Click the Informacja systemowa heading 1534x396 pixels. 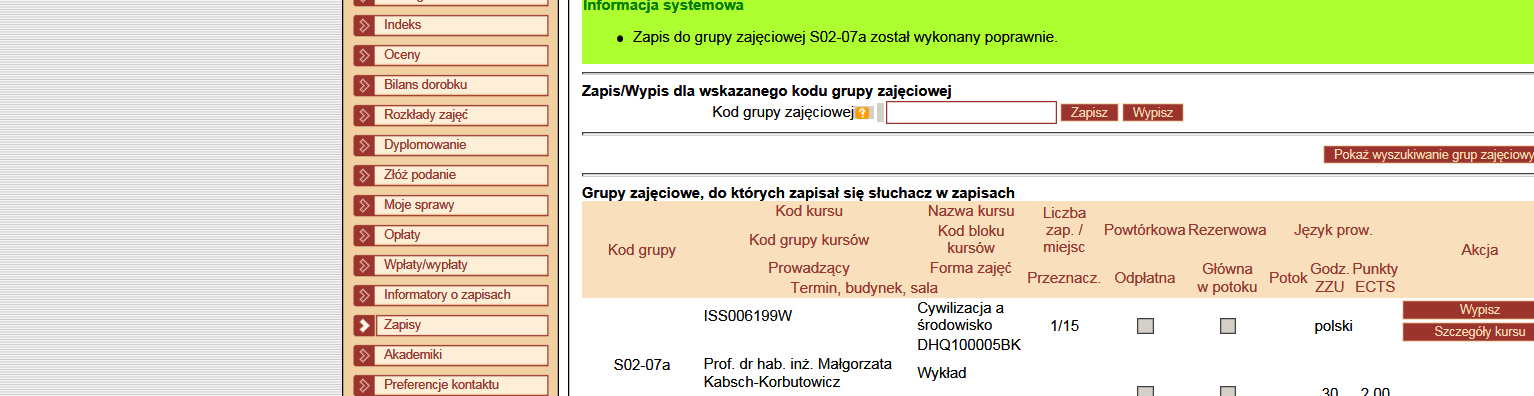(663, 6)
